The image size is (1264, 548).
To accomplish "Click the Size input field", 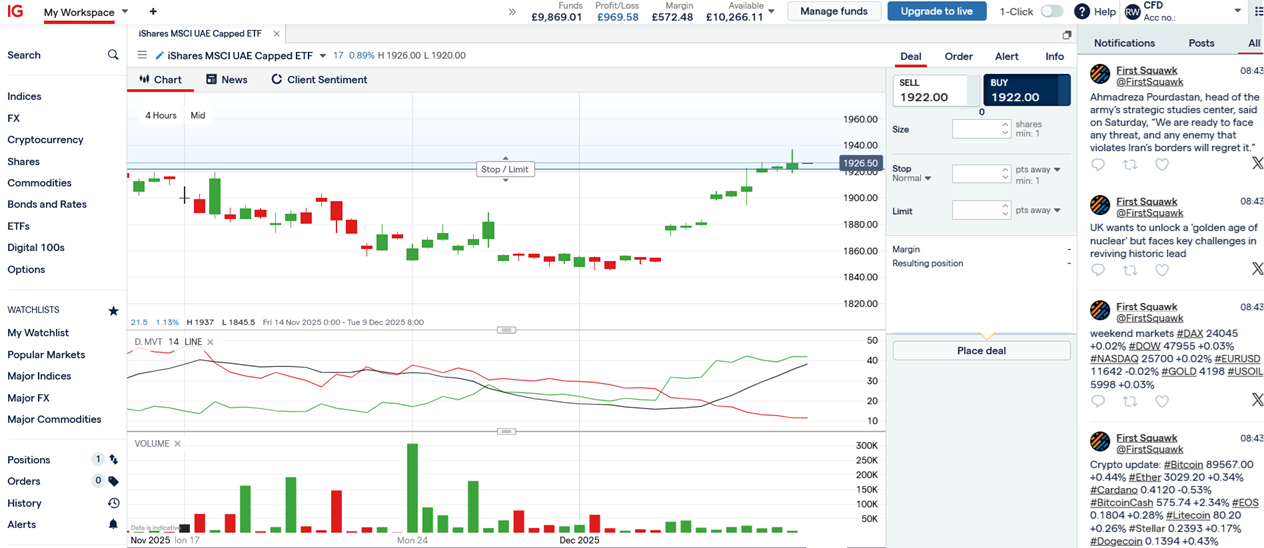I will [981, 129].
